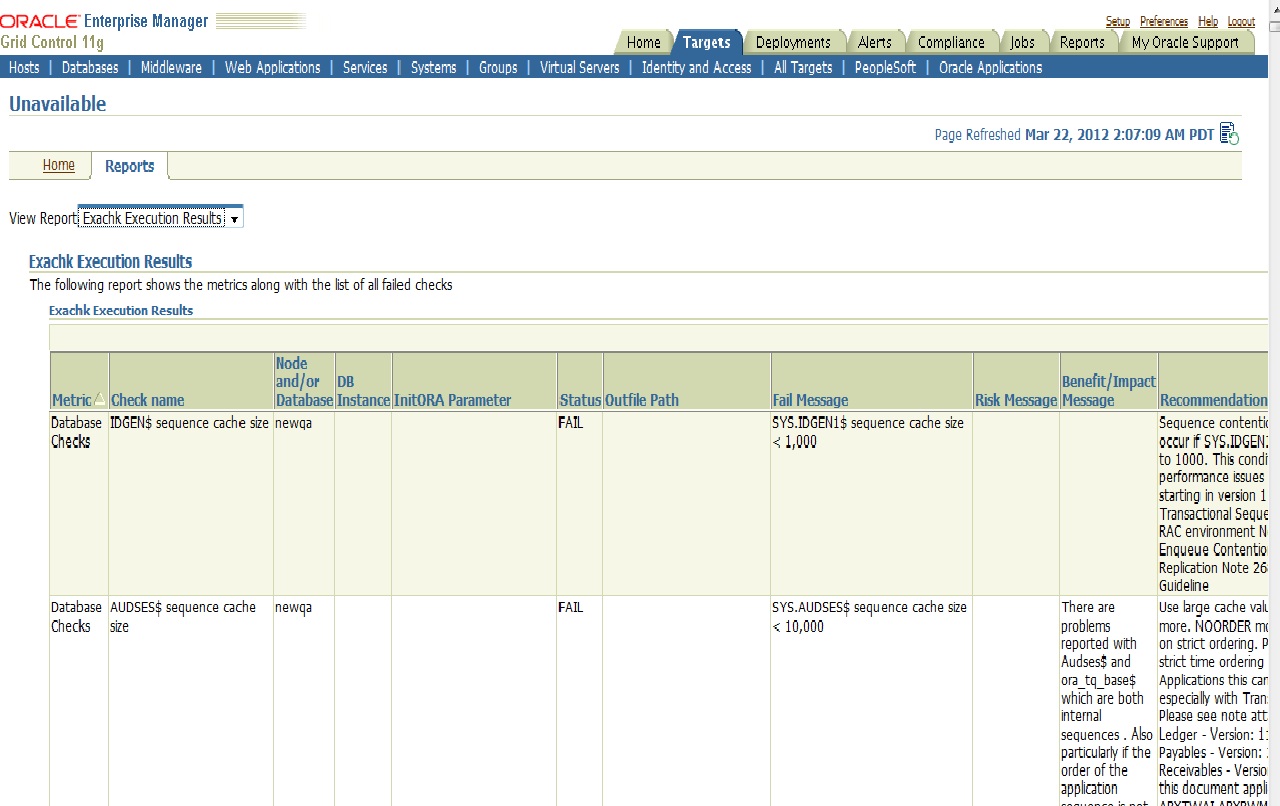The width and height of the screenshot is (1280, 806).
Task: Click the Help link
Action: click(x=1208, y=21)
